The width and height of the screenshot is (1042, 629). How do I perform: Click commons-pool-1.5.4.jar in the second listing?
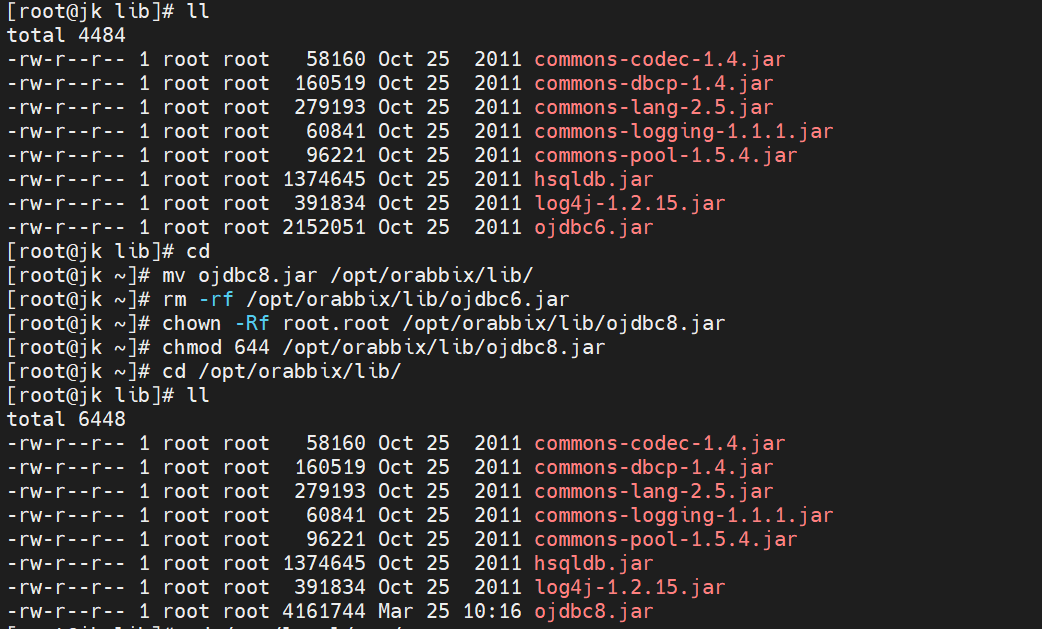pyautogui.click(x=665, y=540)
